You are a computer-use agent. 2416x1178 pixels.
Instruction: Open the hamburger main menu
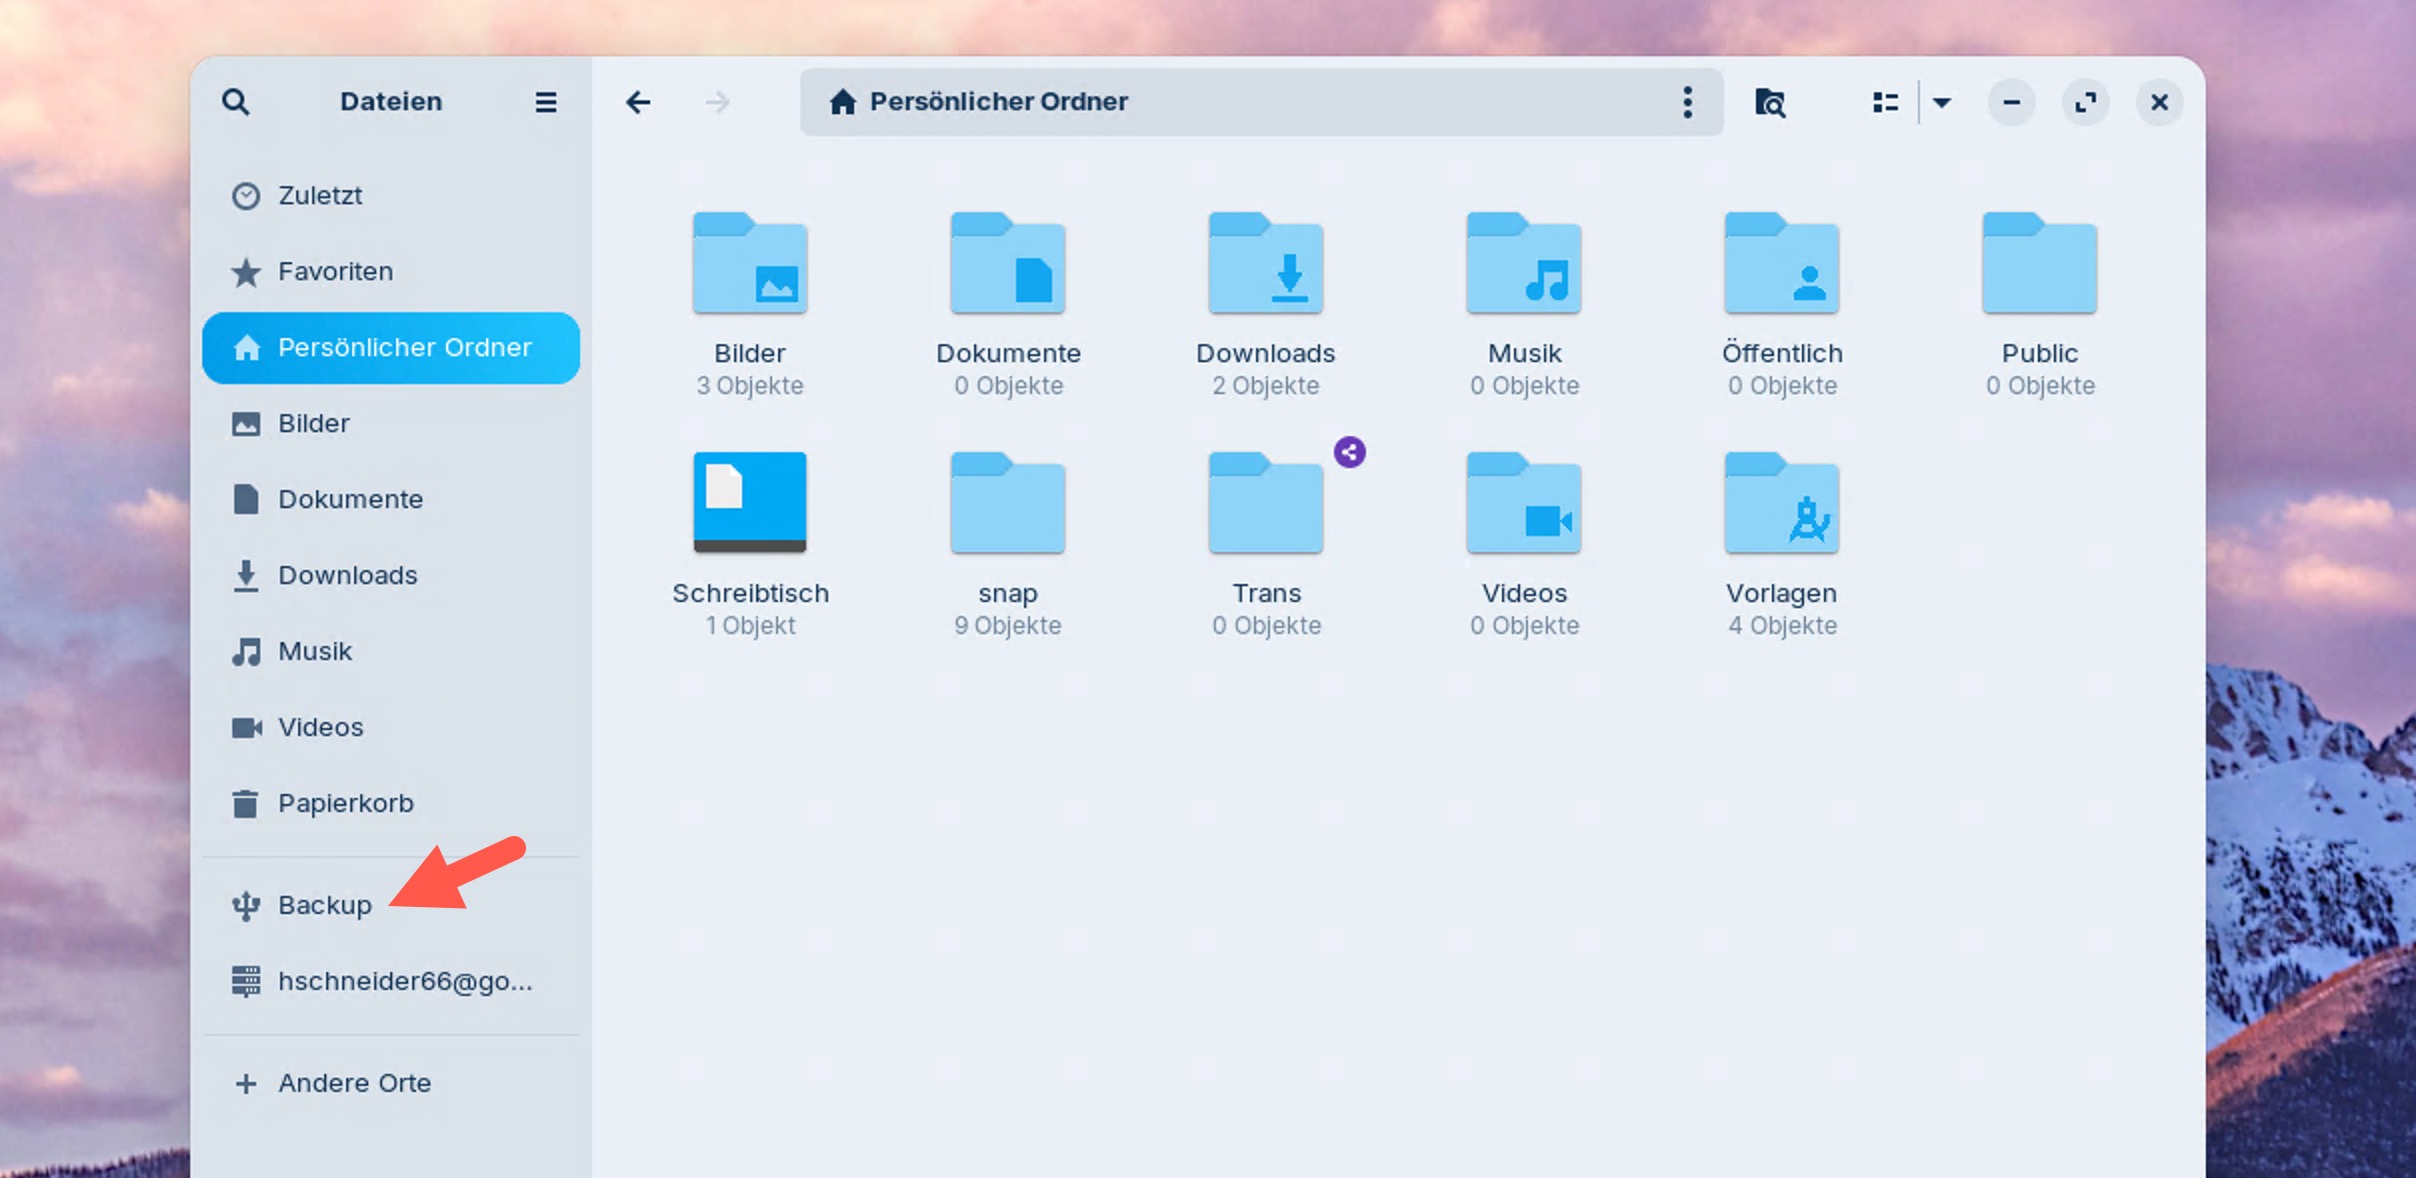(545, 102)
